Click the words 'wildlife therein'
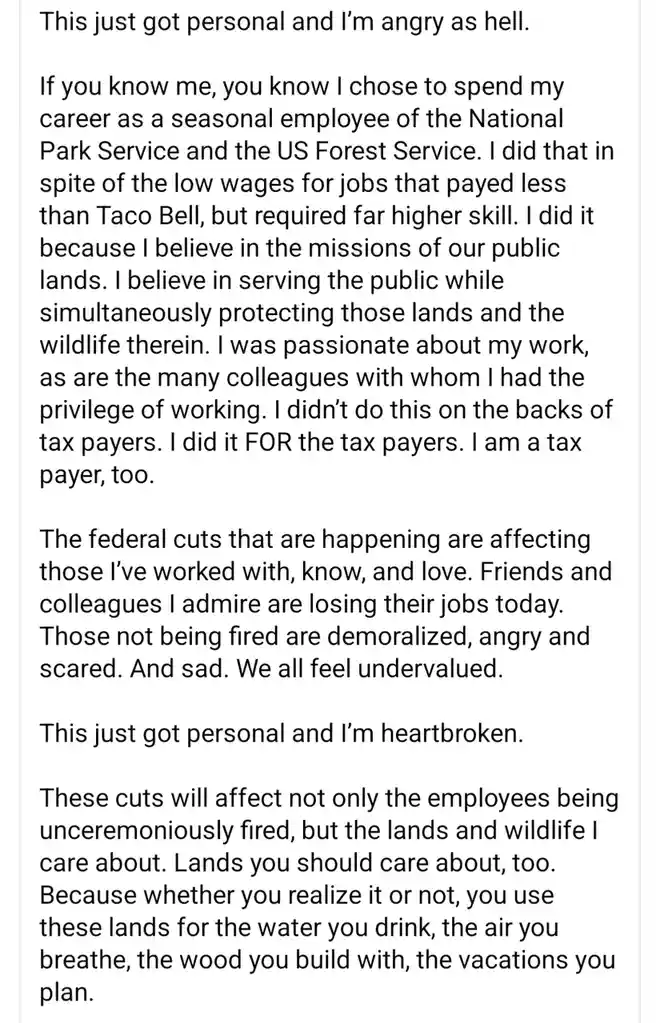Screen dimensions: 660x1023 tap(125, 345)
